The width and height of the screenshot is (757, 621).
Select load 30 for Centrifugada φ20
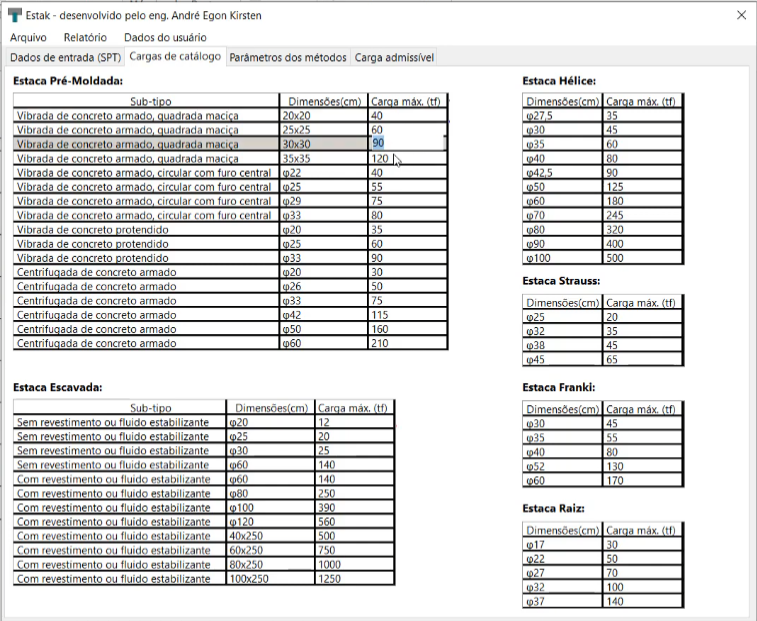(x=407, y=272)
